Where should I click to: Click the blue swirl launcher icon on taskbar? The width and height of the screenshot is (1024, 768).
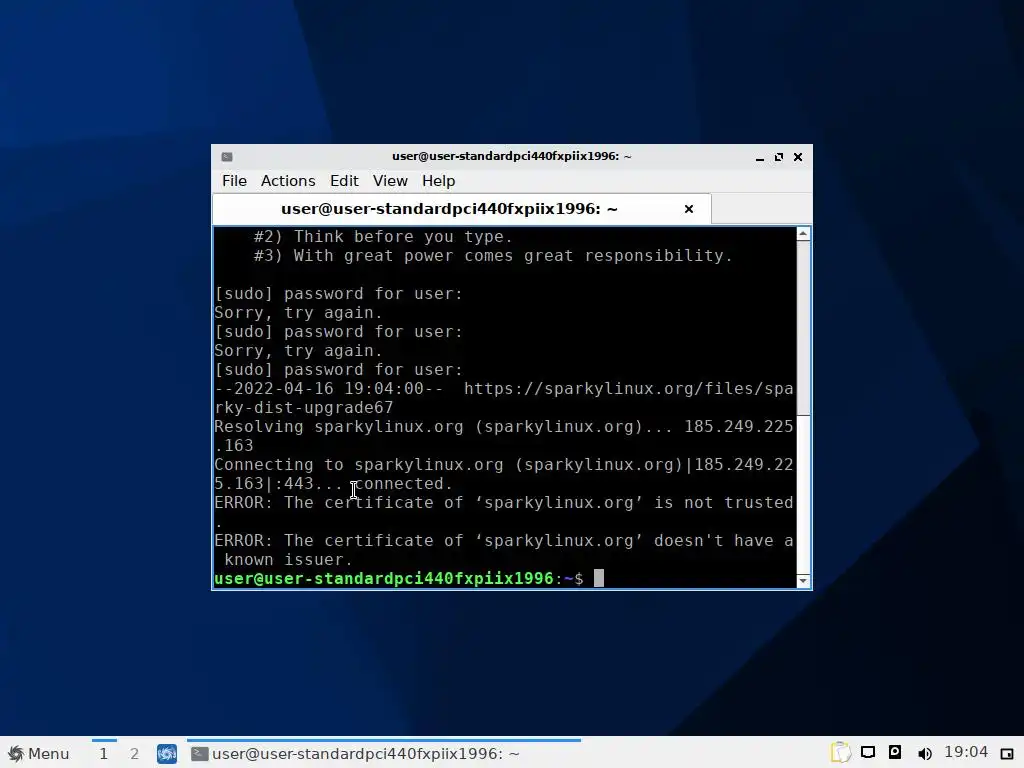tap(167, 754)
